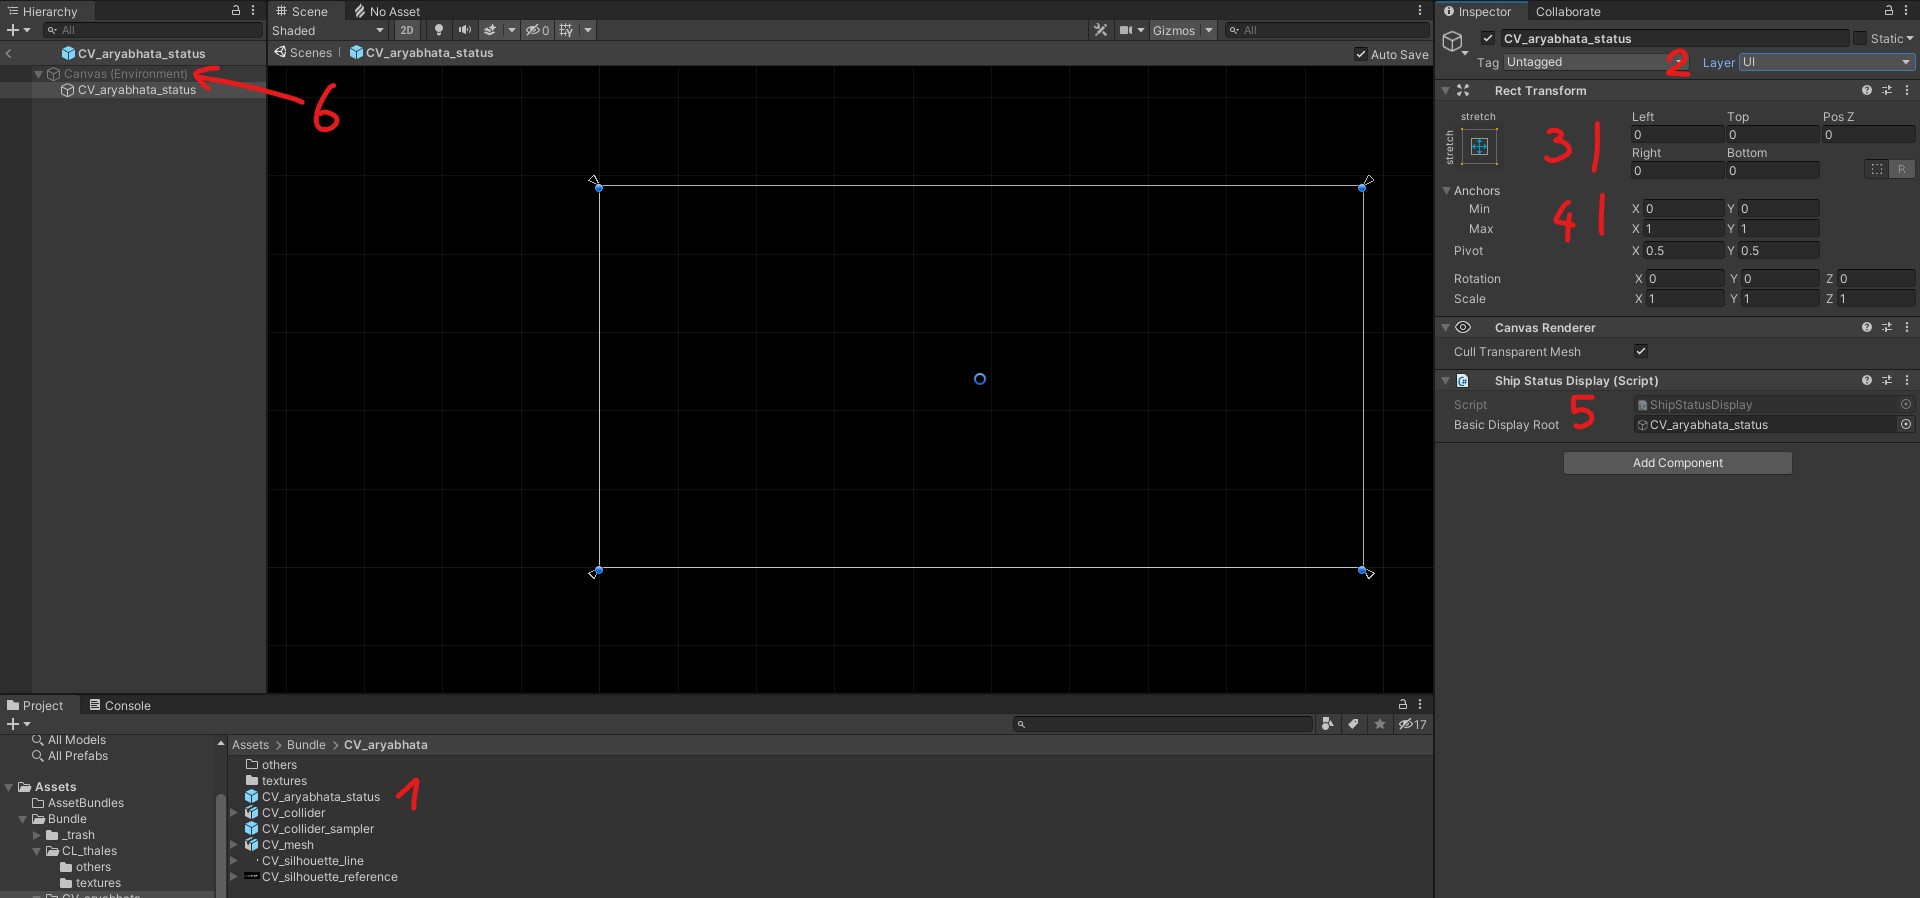Image resolution: width=1920 pixels, height=898 pixels.
Task: Open the Gizmos dropdown arrow
Action: click(x=1209, y=30)
